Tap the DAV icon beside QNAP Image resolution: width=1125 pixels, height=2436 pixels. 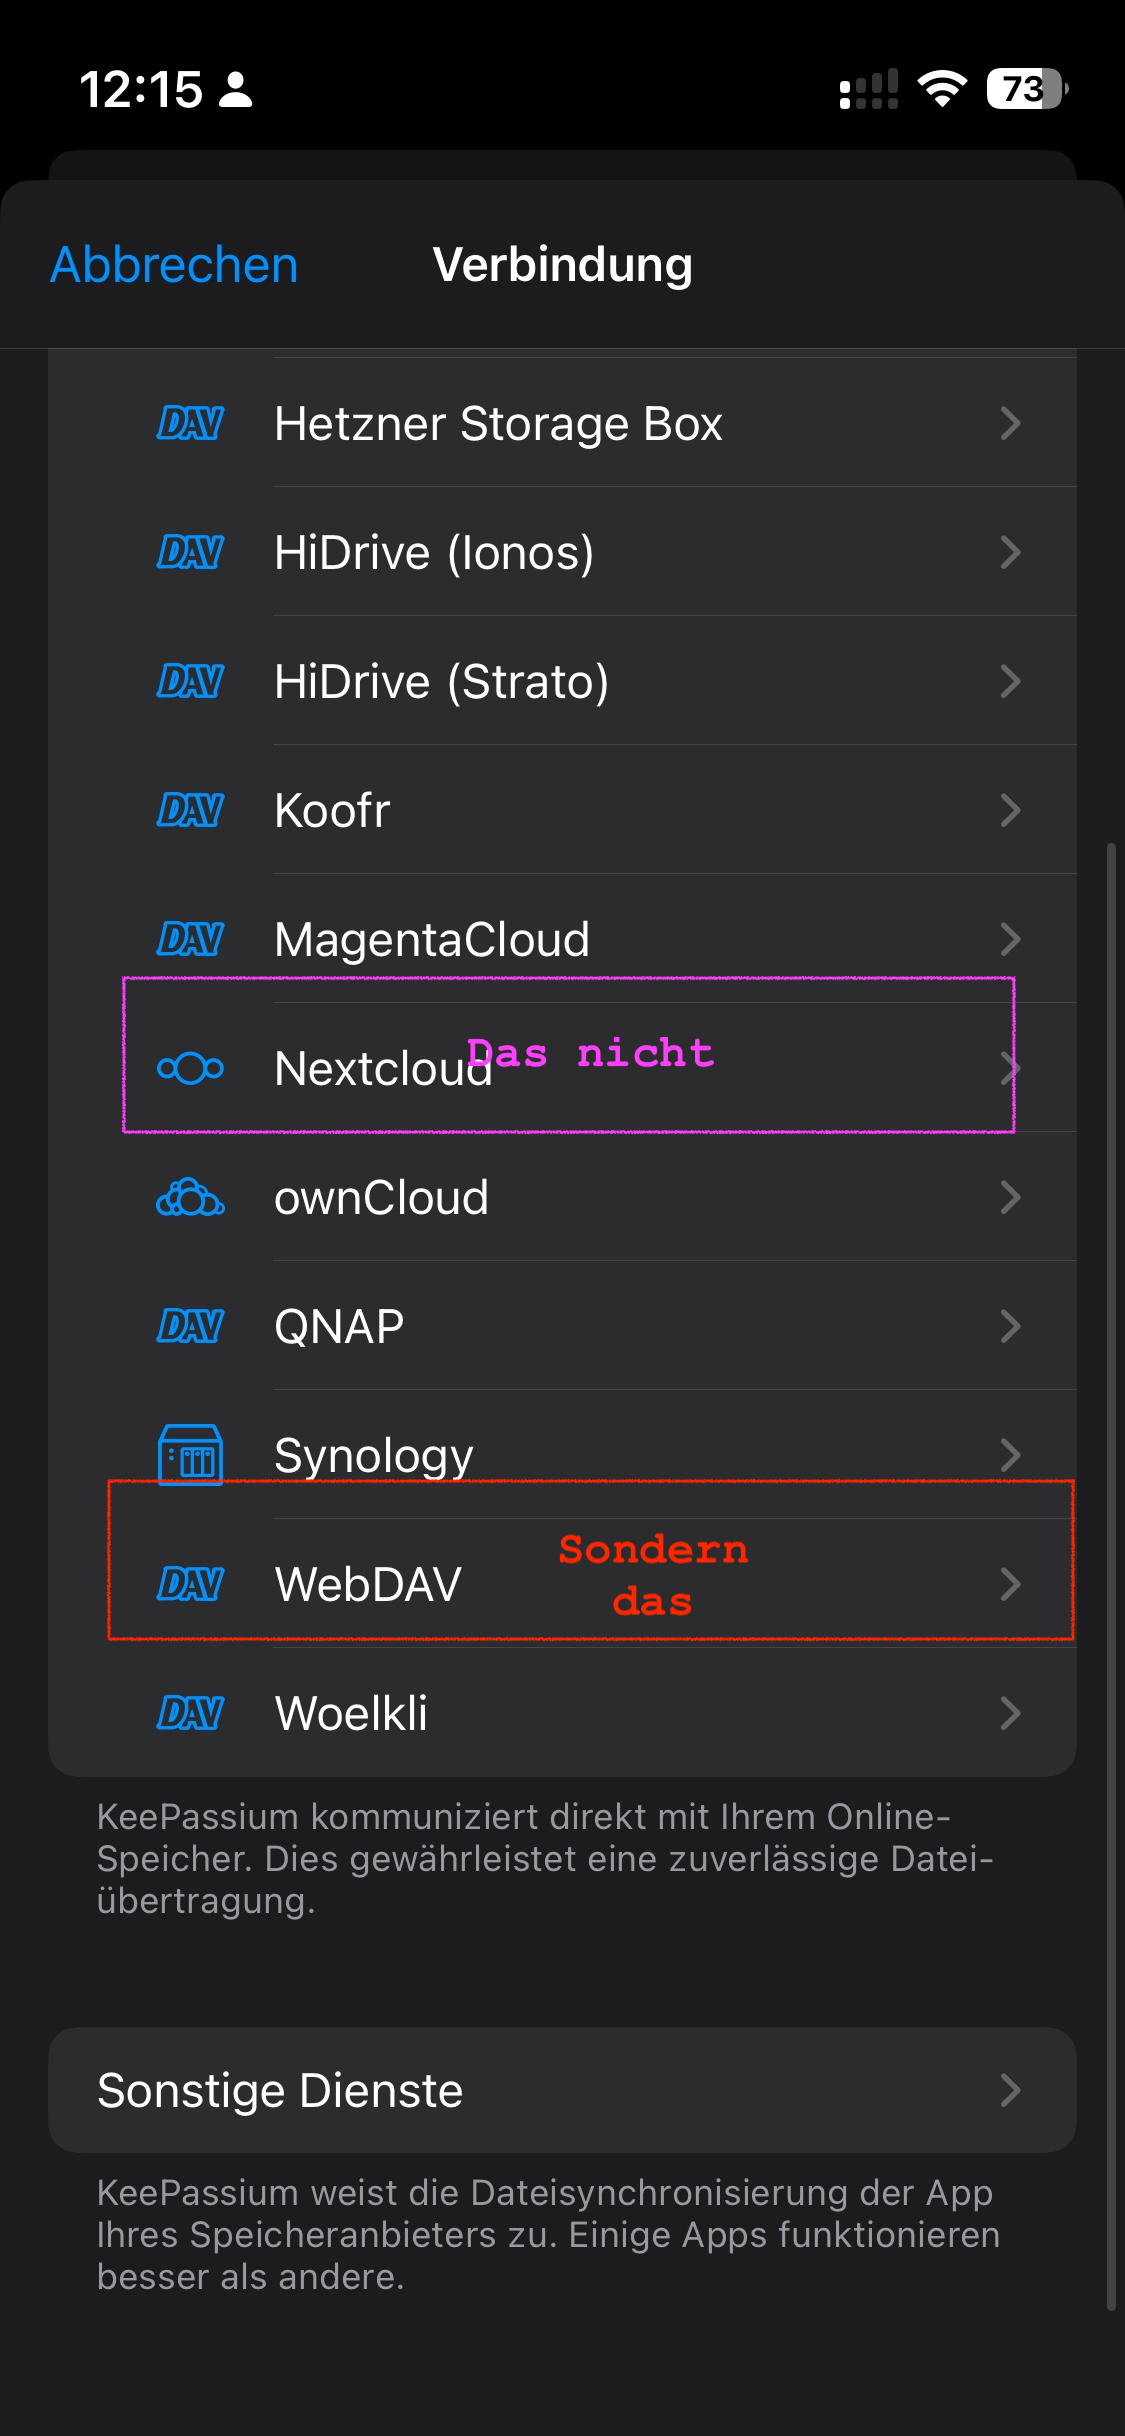[190, 1326]
